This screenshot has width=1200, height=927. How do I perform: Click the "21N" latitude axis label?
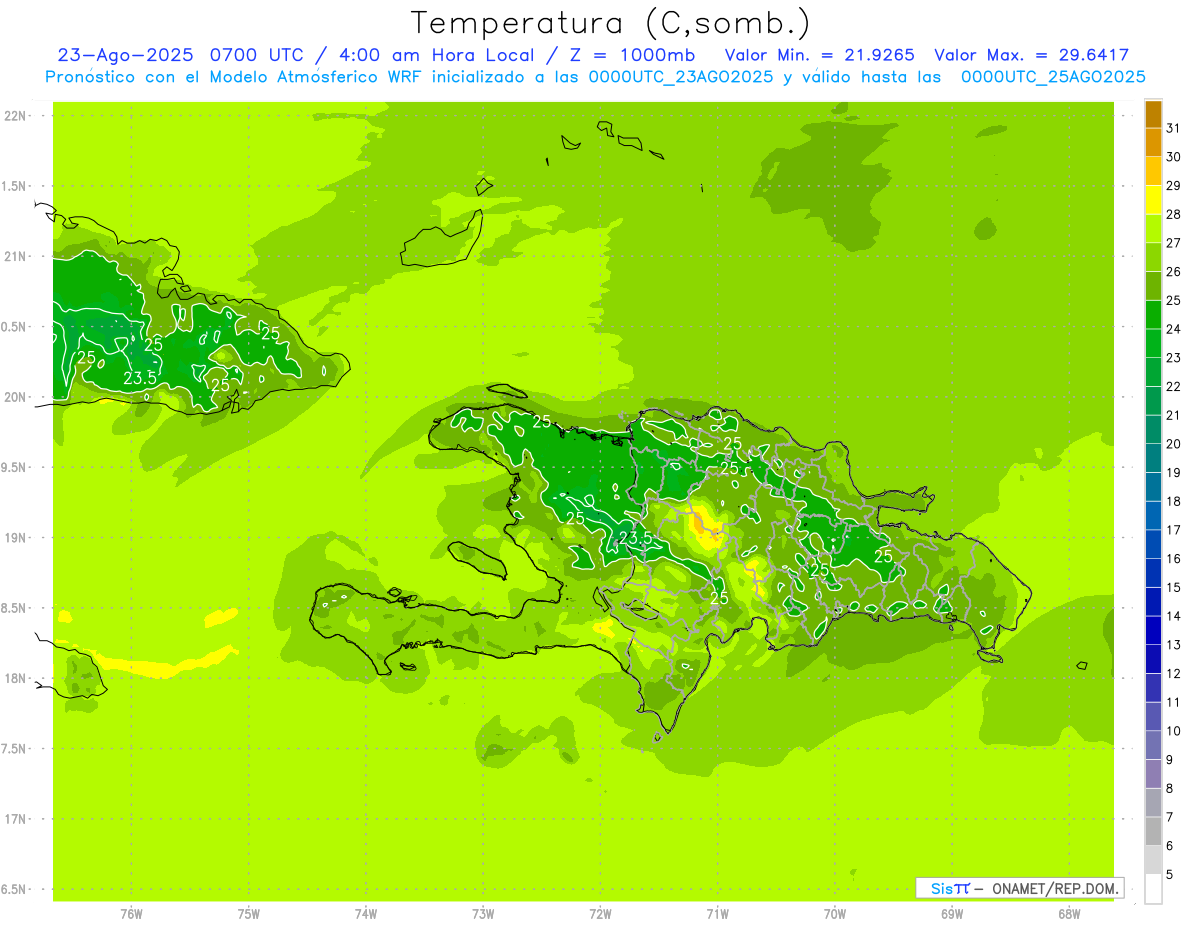(x=15, y=257)
